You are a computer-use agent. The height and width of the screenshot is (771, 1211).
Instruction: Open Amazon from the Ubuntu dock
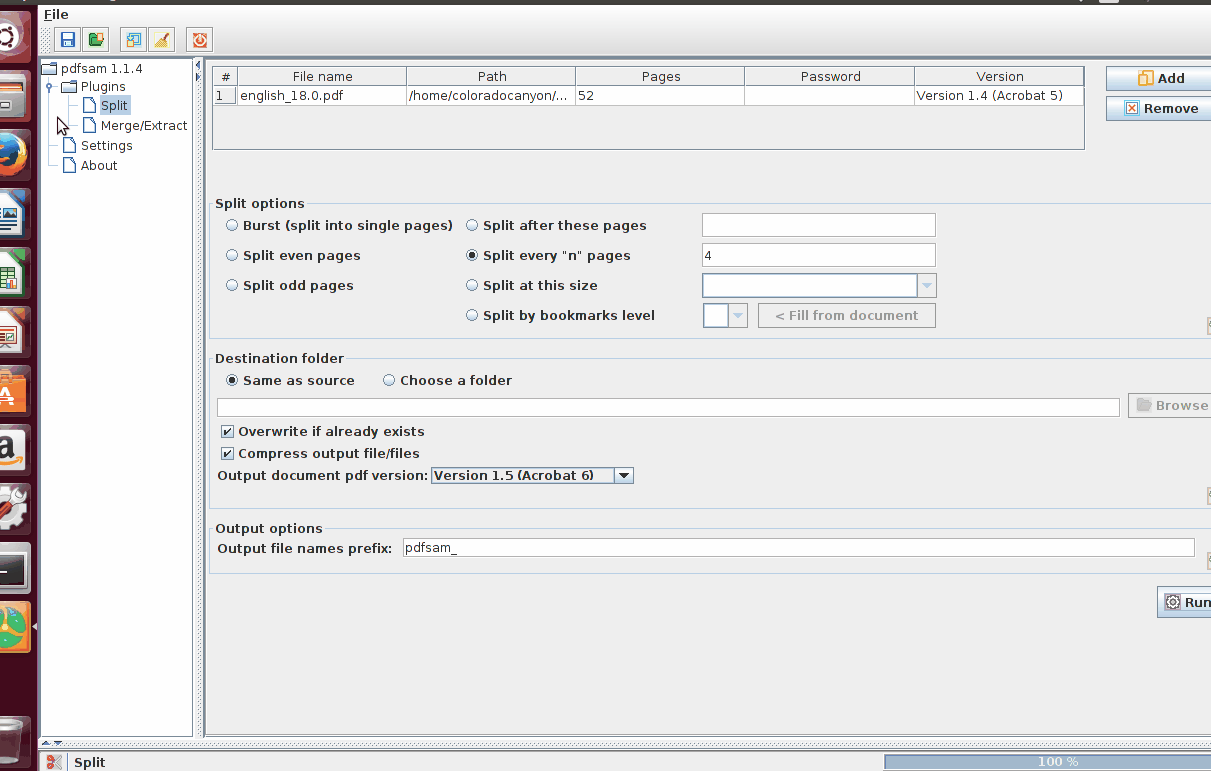pyautogui.click(x=12, y=451)
